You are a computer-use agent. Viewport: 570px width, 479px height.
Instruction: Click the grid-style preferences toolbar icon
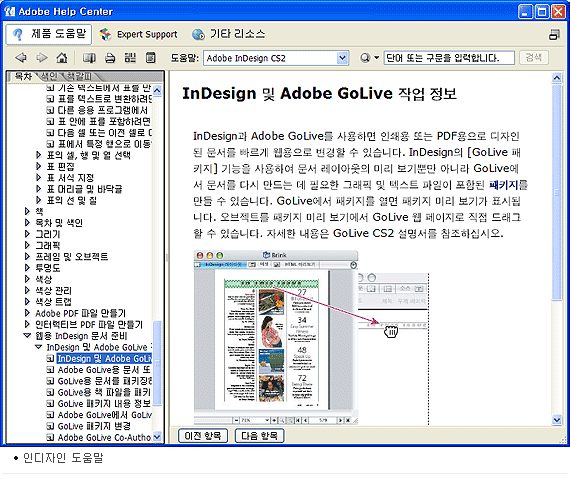pos(130,58)
